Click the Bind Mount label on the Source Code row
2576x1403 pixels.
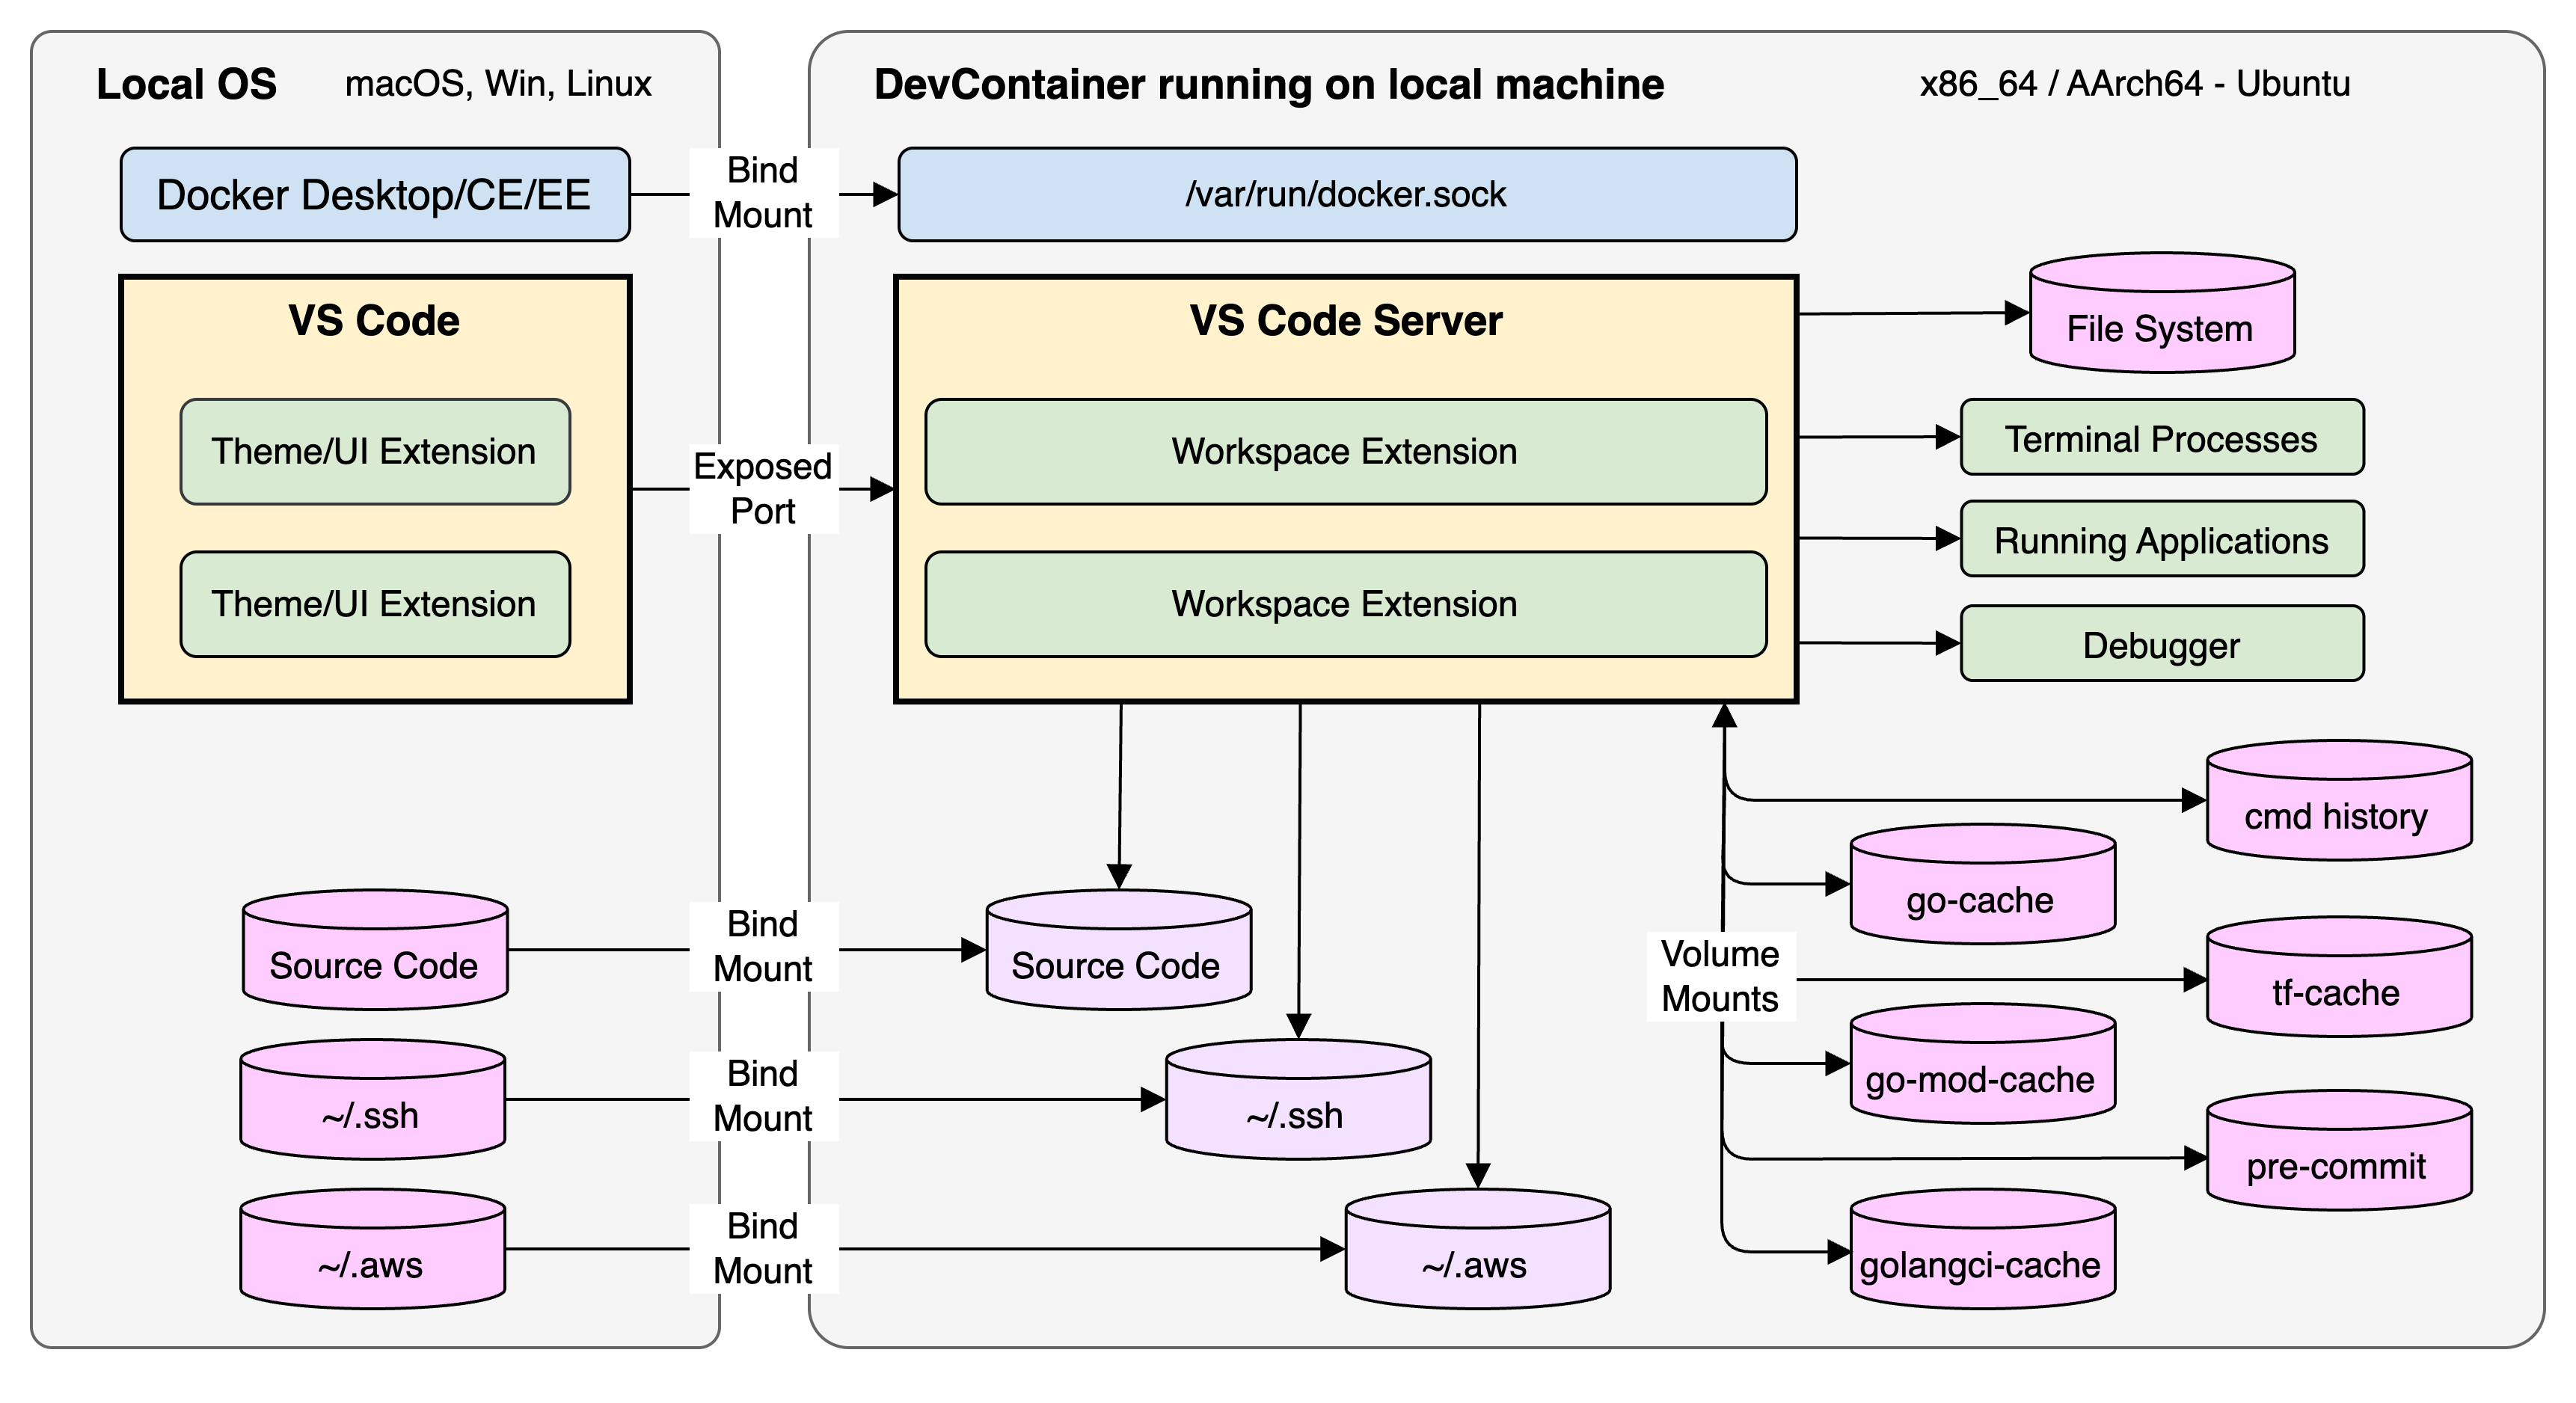coord(763,947)
